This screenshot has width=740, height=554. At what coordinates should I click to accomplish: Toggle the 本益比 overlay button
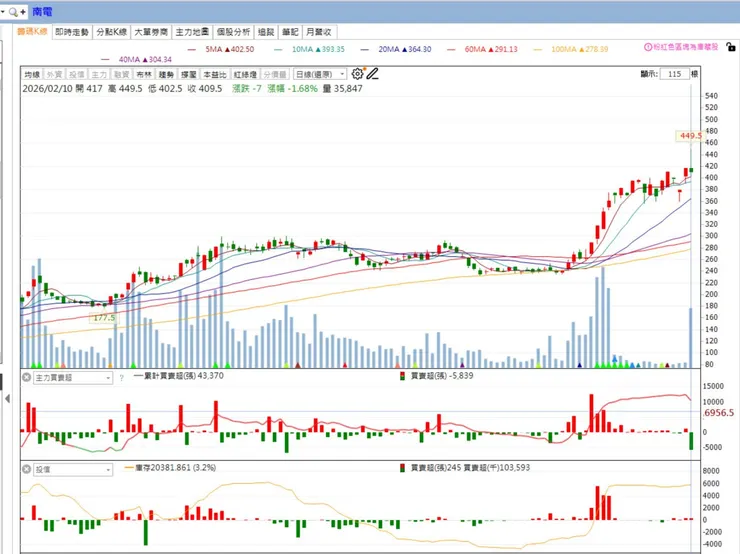pos(215,75)
